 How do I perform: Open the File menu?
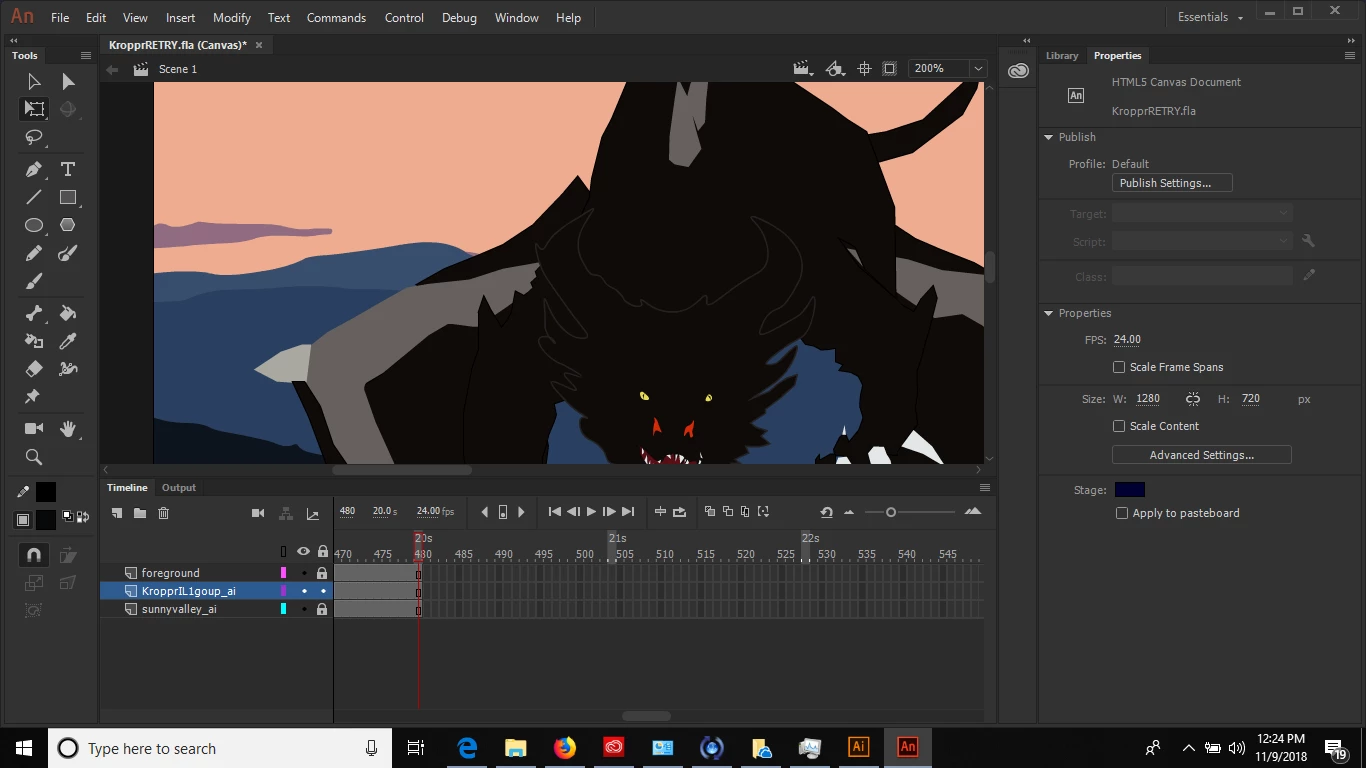point(60,18)
